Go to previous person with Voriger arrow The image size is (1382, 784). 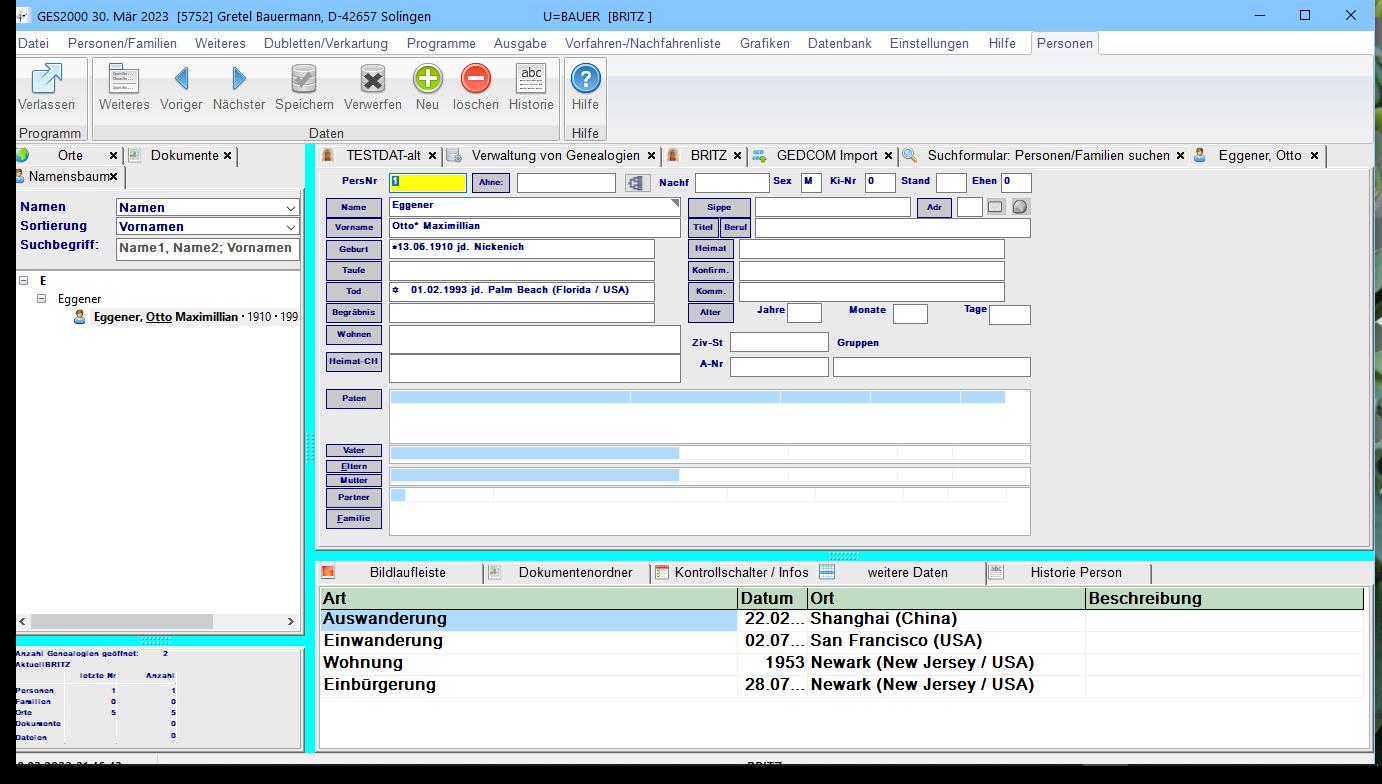(x=181, y=78)
